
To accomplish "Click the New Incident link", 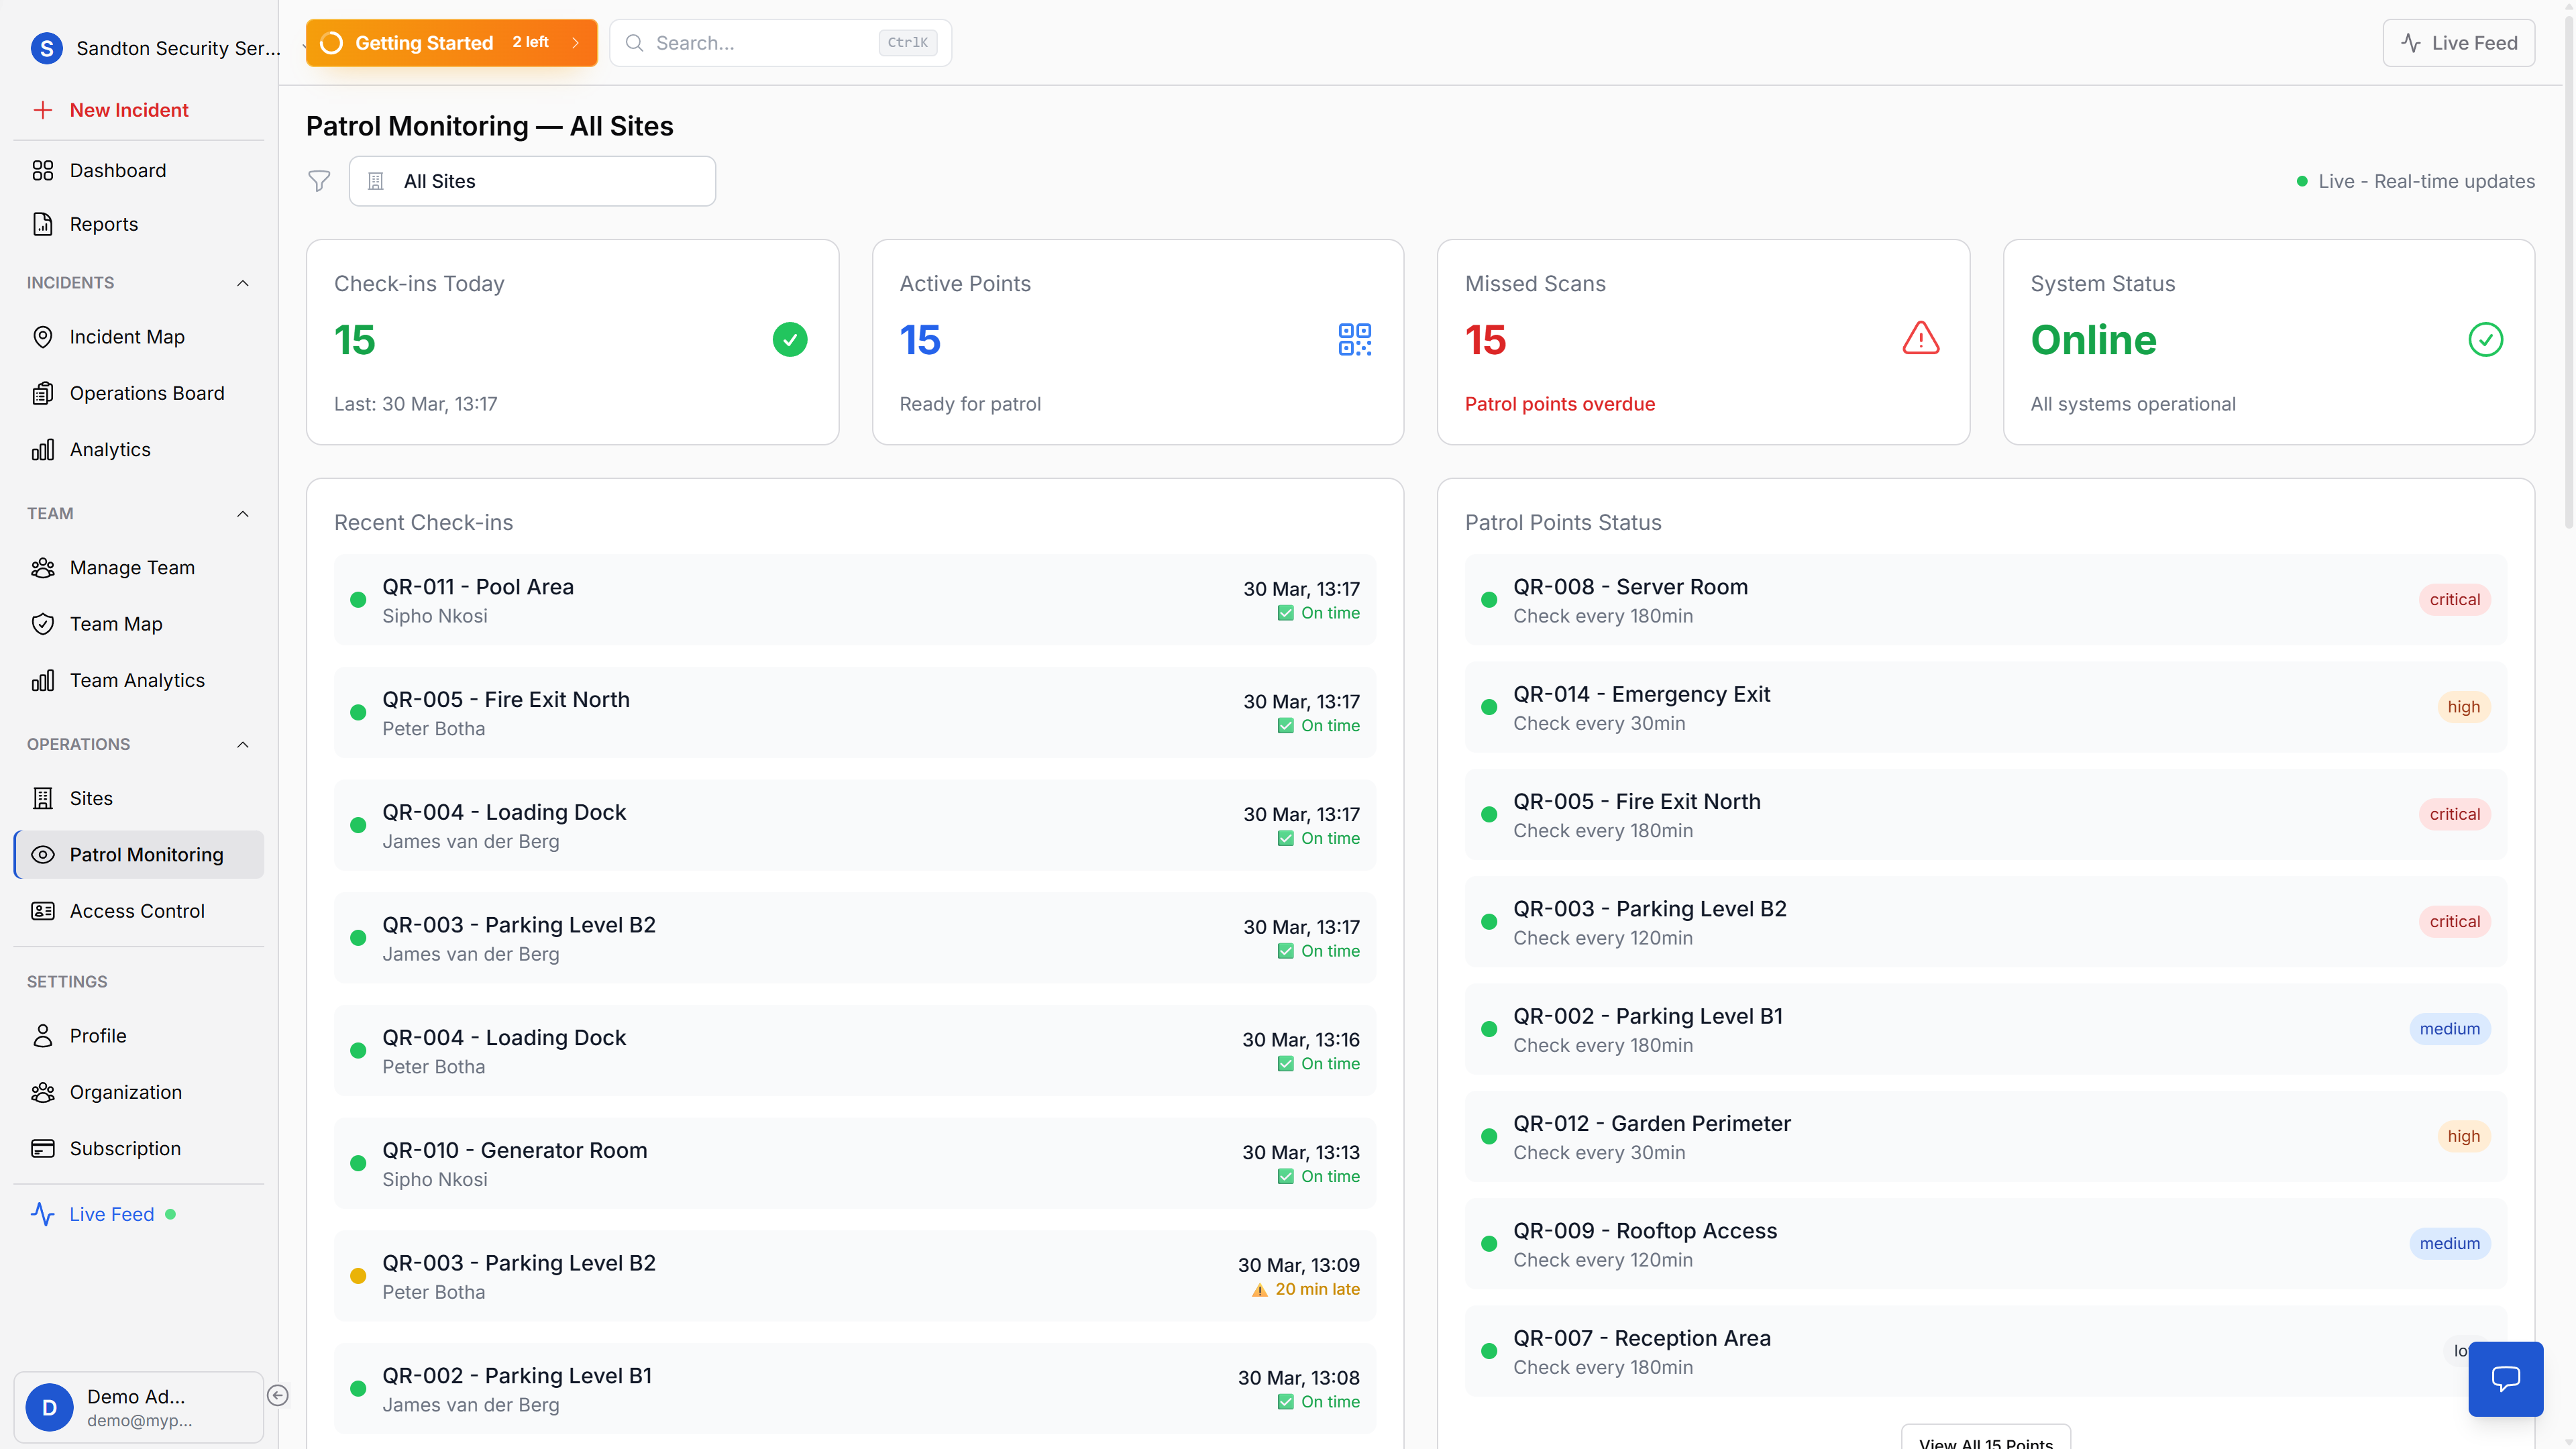I will [129, 110].
